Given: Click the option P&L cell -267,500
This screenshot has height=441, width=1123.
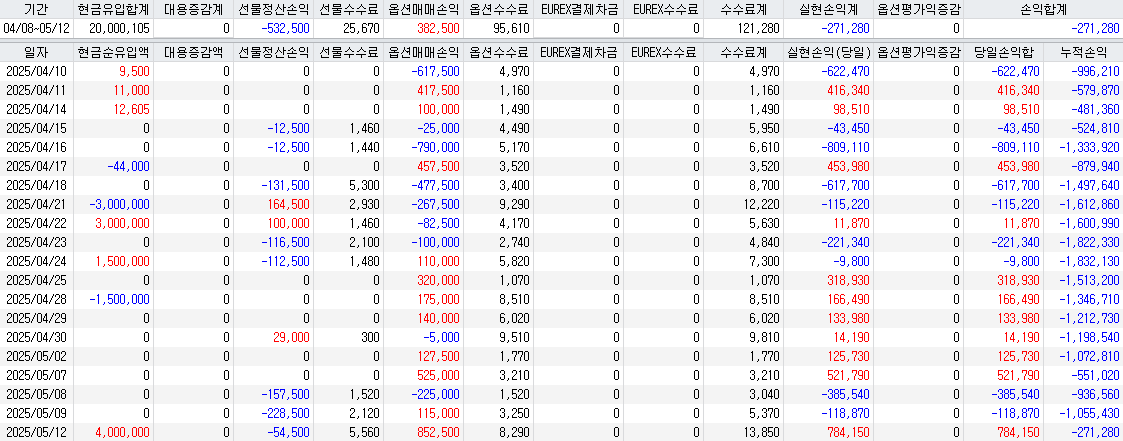Looking at the screenshot, I should point(435,204).
